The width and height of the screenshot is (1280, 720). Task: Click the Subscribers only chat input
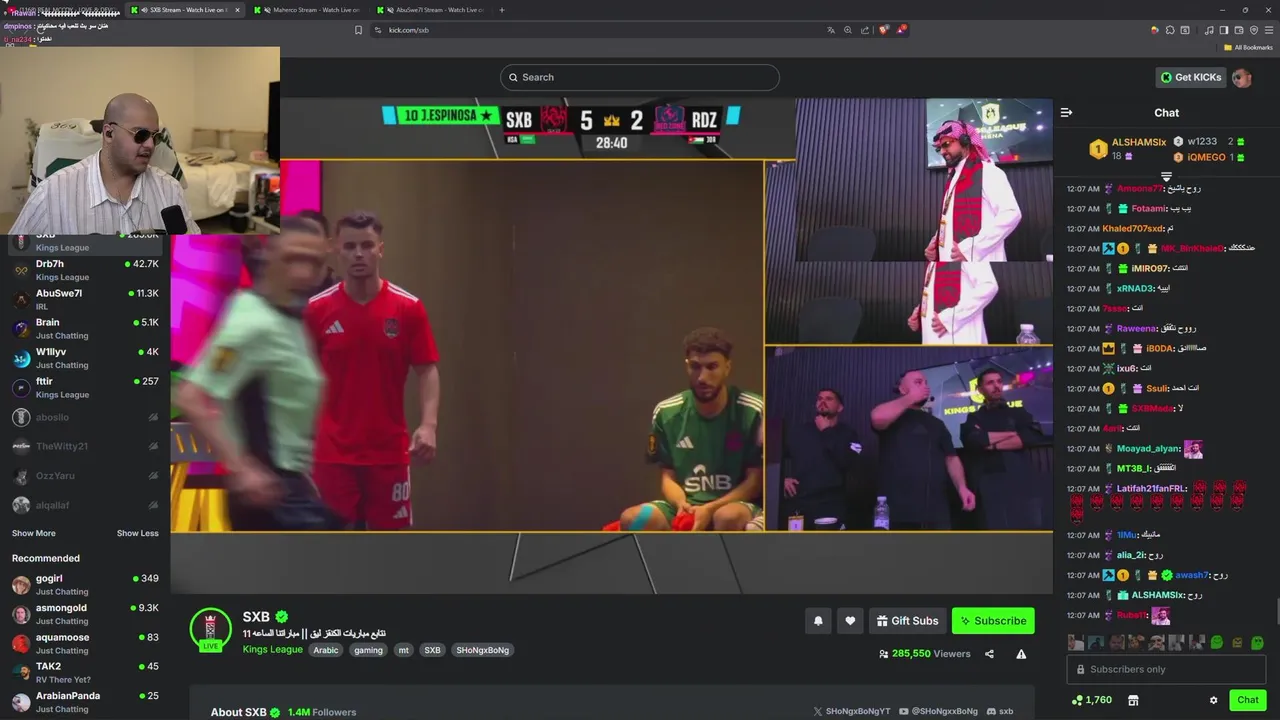pos(1166,669)
